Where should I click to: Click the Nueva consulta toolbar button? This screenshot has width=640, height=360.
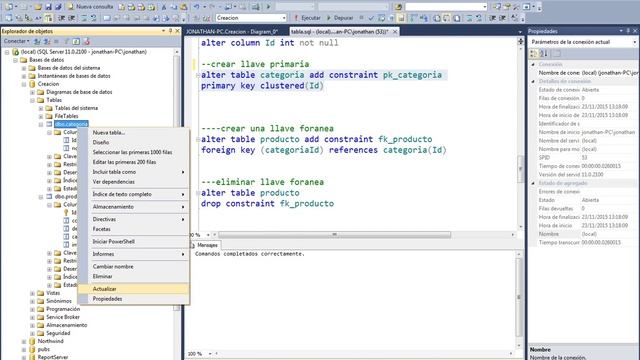(x=90, y=7)
